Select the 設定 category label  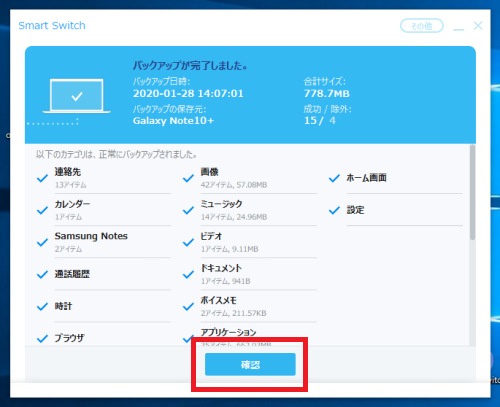pyautogui.click(x=355, y=210)
